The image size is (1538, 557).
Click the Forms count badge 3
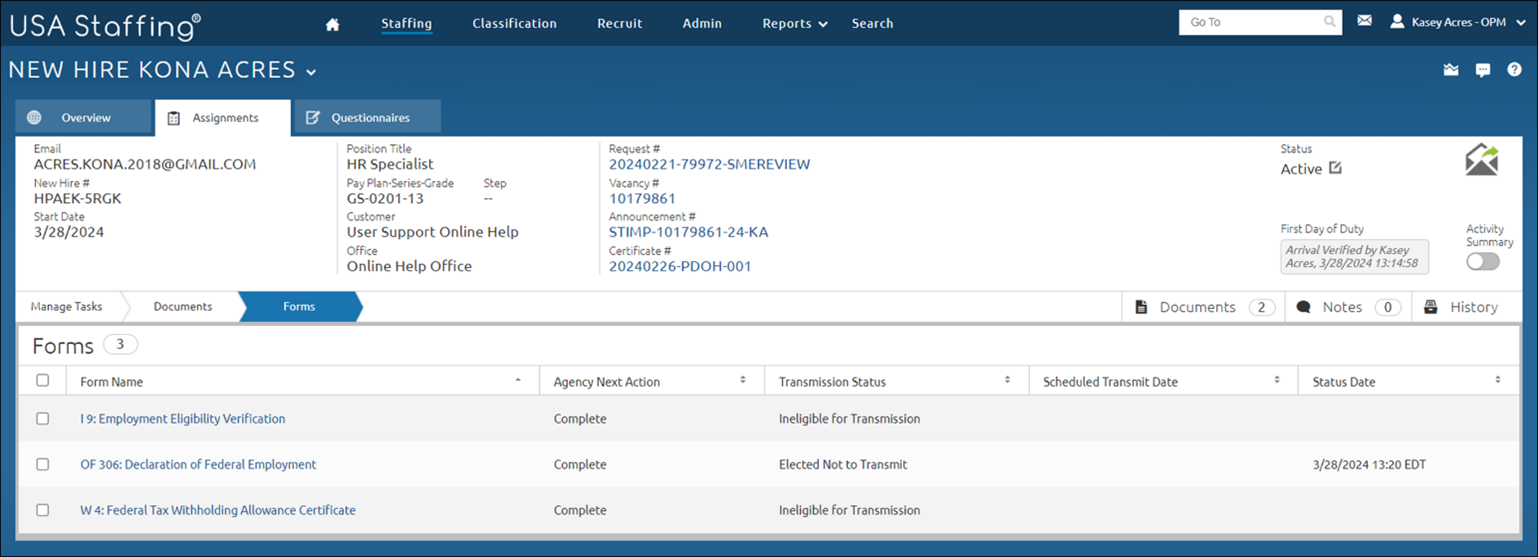click(120, 345)
